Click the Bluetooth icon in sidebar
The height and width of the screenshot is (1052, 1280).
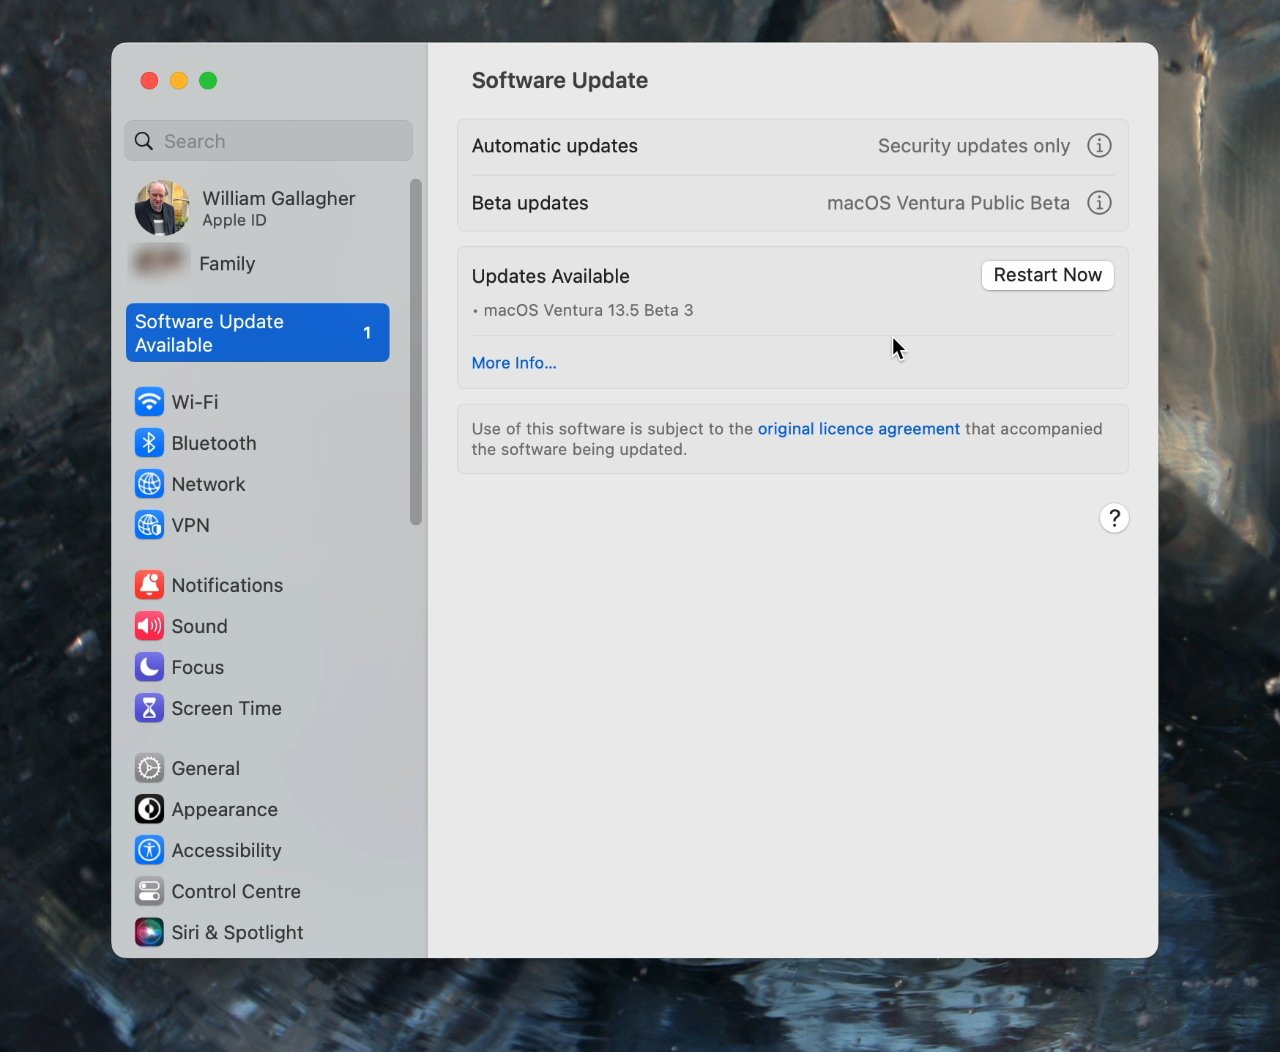[149, 443]
